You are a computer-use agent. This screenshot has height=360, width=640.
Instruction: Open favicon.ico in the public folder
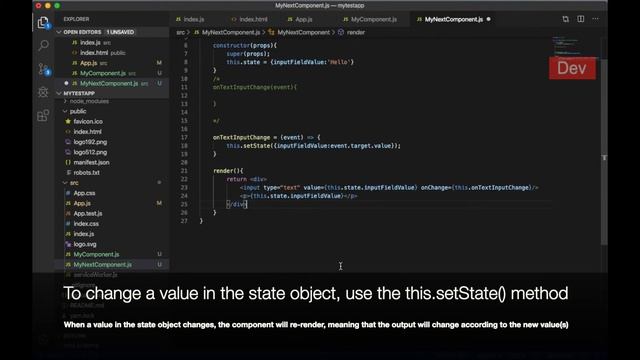pyautogui.click(x=88, y=122)
